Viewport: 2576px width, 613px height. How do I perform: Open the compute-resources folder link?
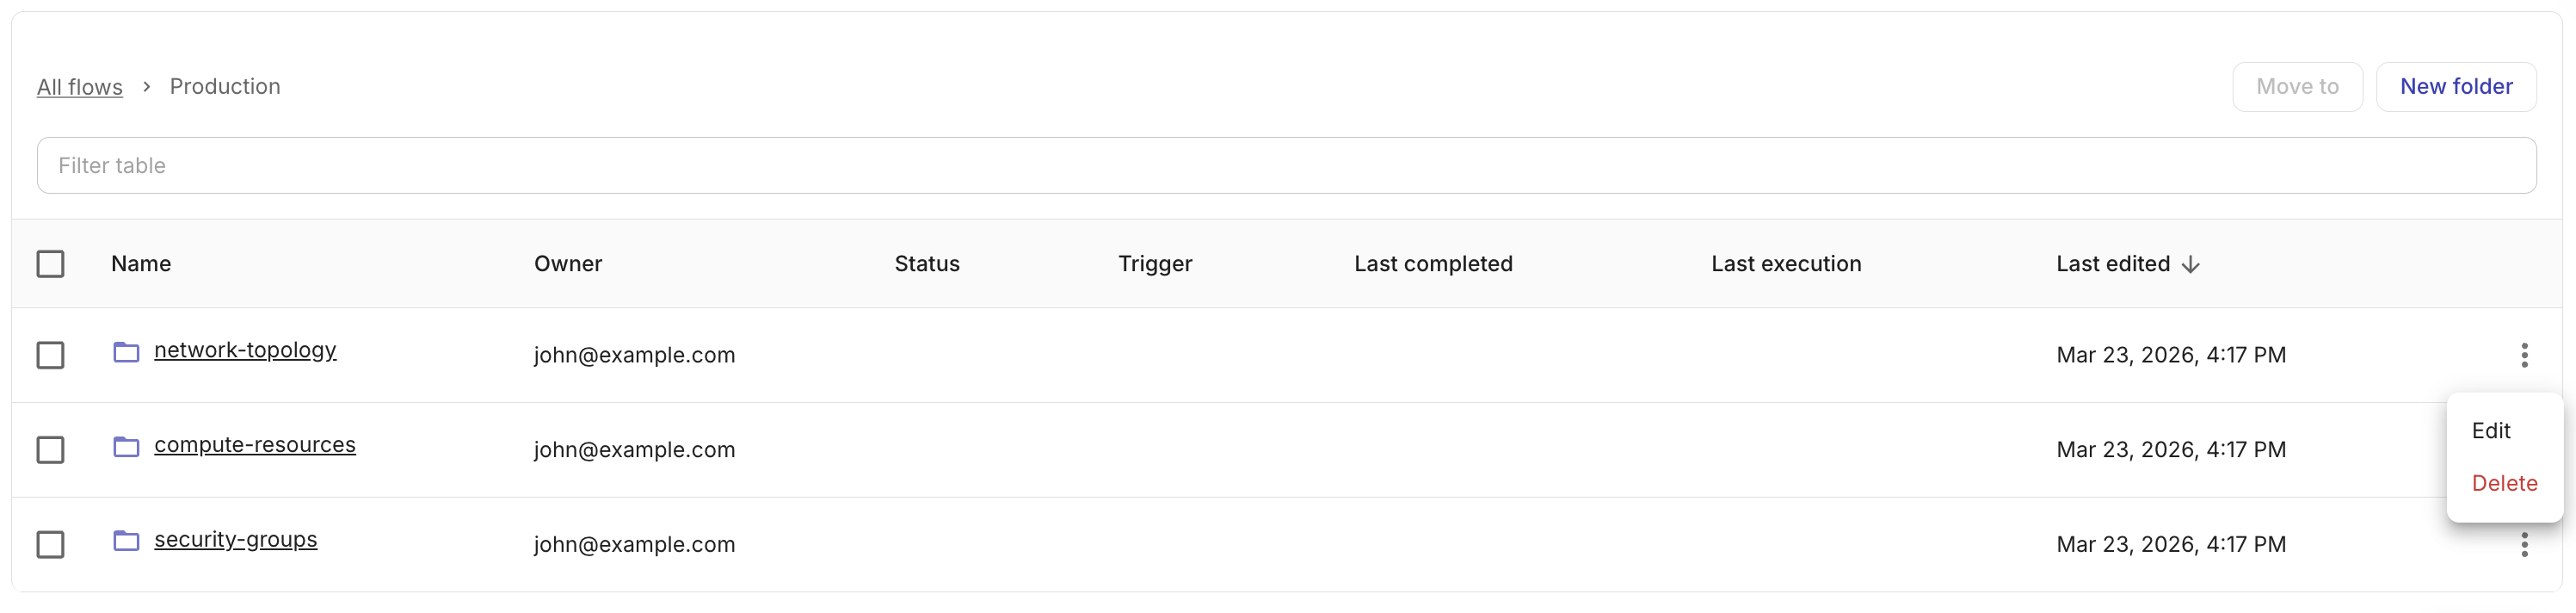point(255,445)
